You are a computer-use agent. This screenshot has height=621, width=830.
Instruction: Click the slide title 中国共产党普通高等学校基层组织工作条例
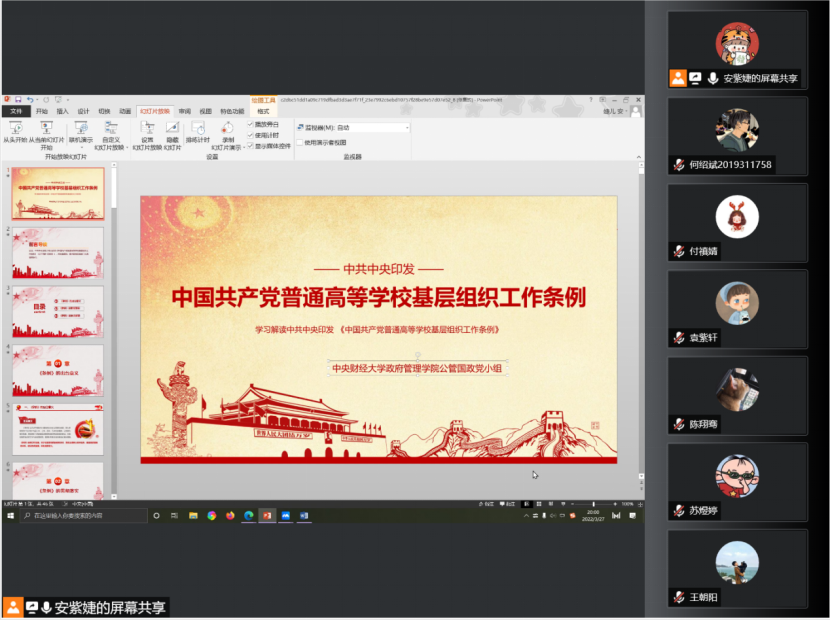[x=378, y=297]
